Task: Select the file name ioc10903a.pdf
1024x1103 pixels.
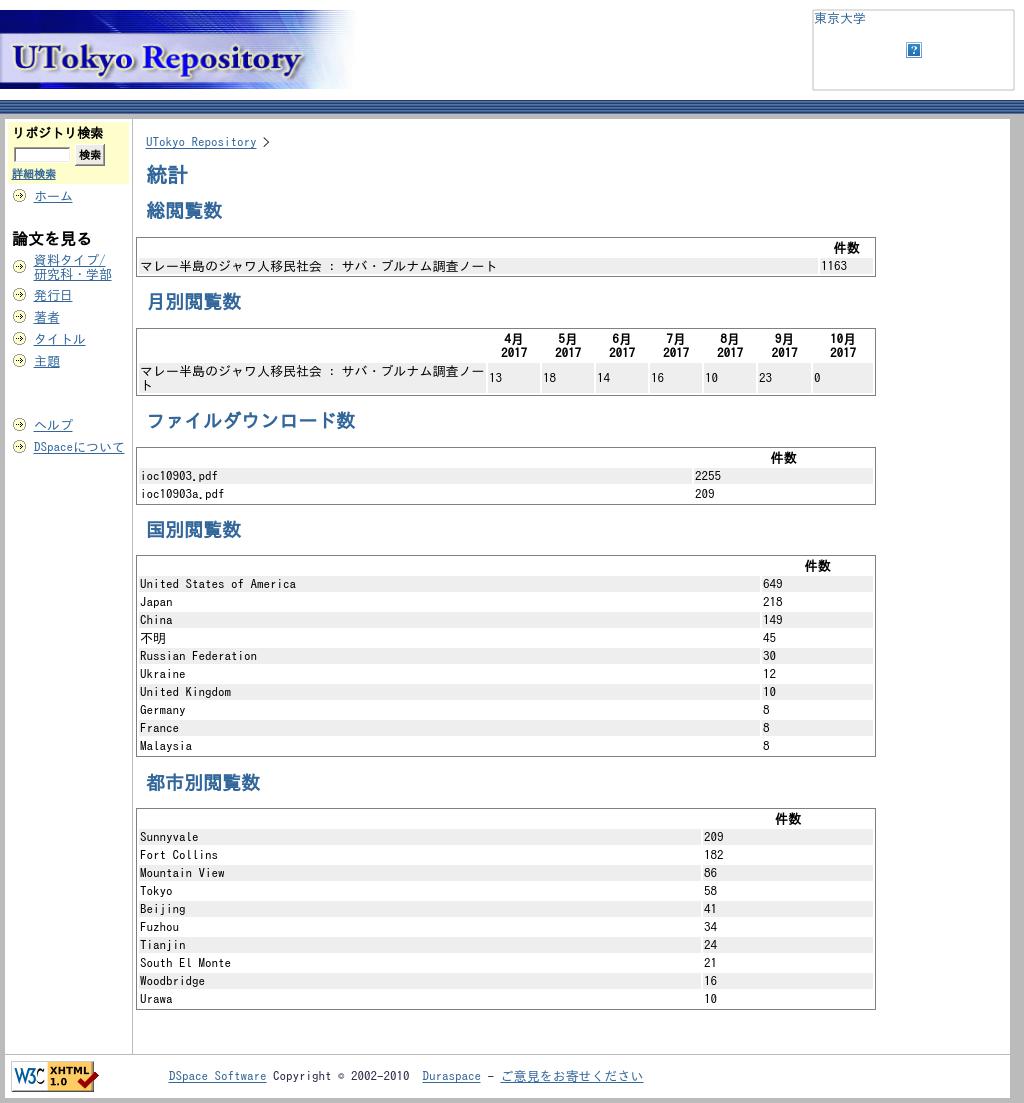Action: pyautogui.click(x=182, y=494)
